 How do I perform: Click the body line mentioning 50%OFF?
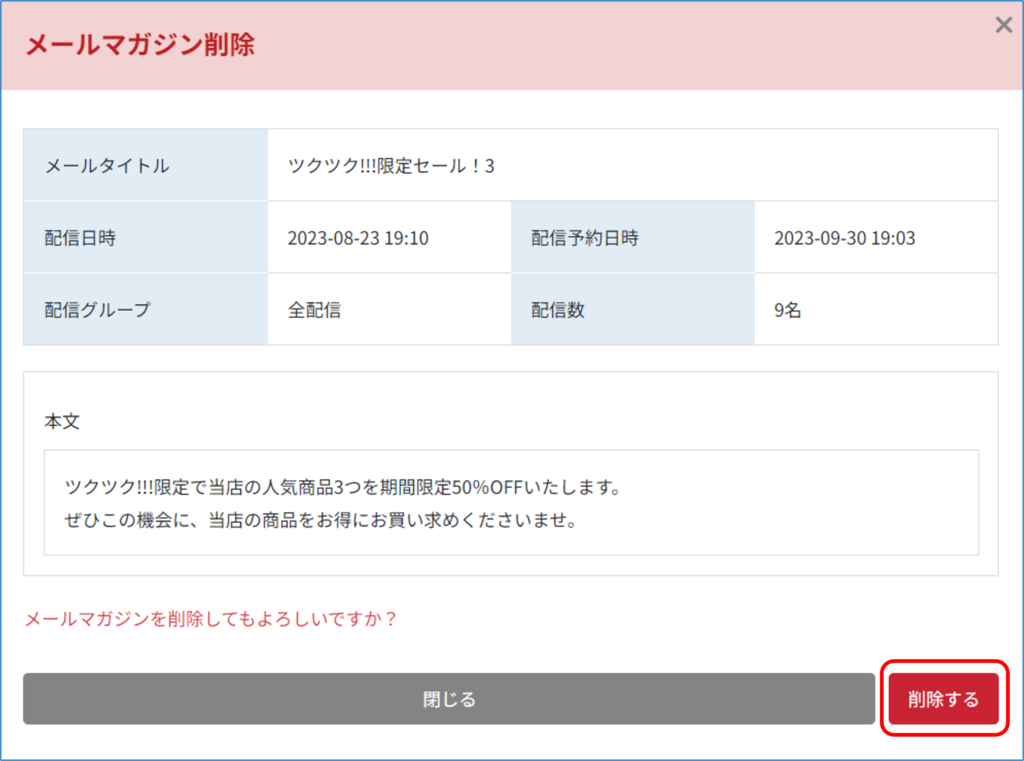(343, 487)
